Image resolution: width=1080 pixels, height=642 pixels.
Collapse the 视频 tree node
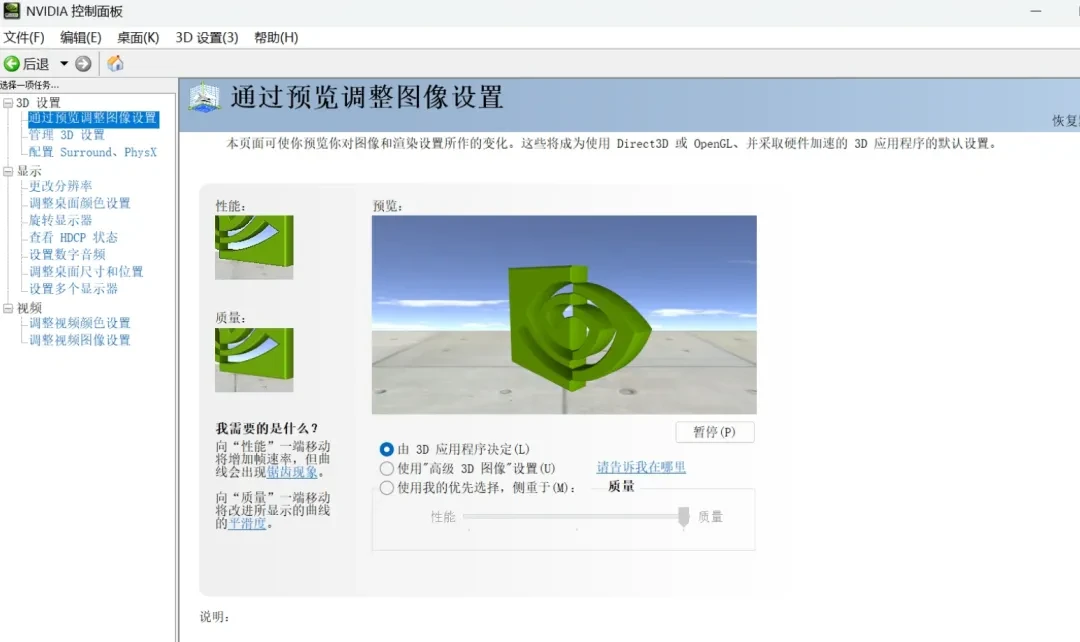[x=8, y=308]
